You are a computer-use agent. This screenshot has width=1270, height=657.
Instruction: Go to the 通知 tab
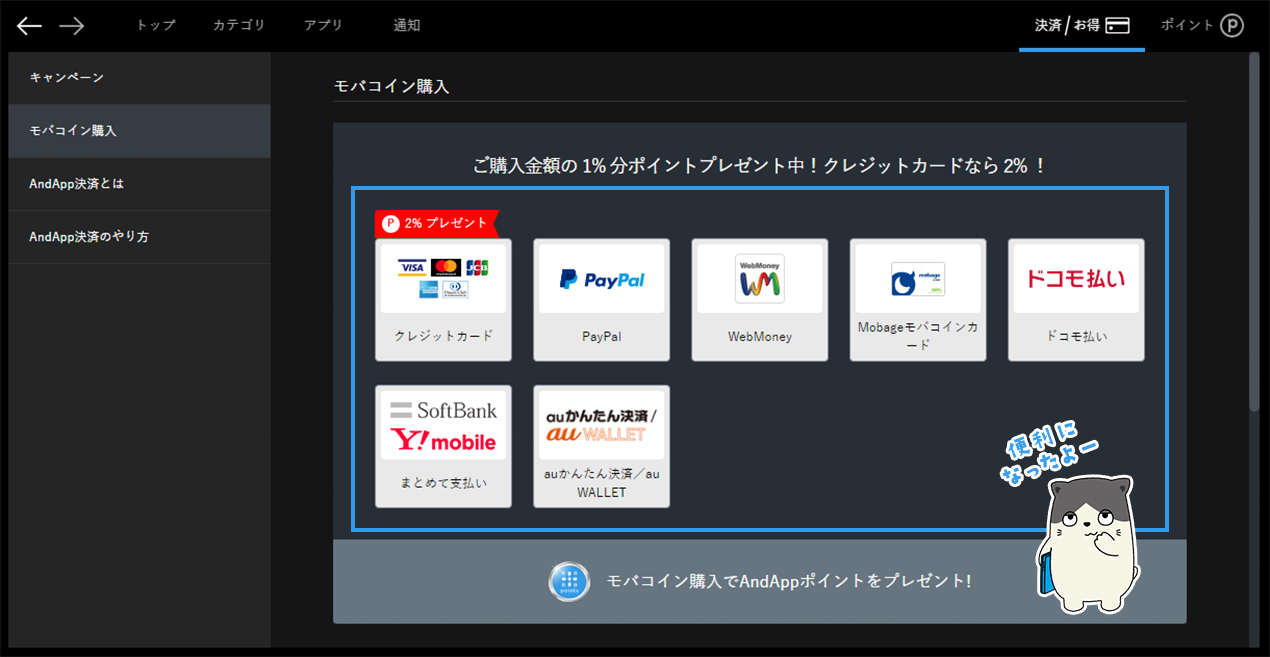(406, 26)
